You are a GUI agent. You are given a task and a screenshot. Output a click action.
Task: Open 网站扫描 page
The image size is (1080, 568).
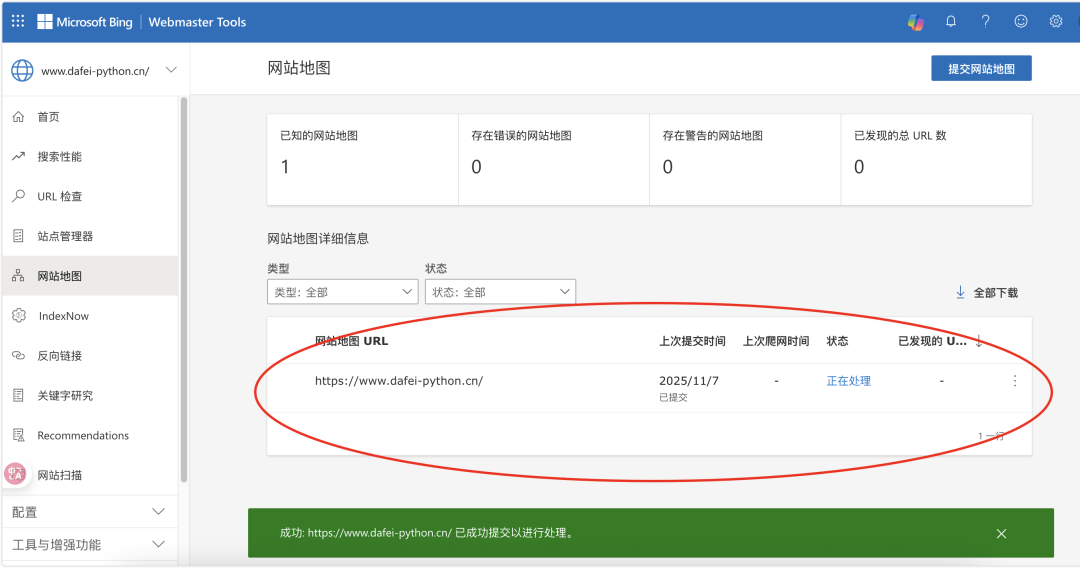pos(90,475)
